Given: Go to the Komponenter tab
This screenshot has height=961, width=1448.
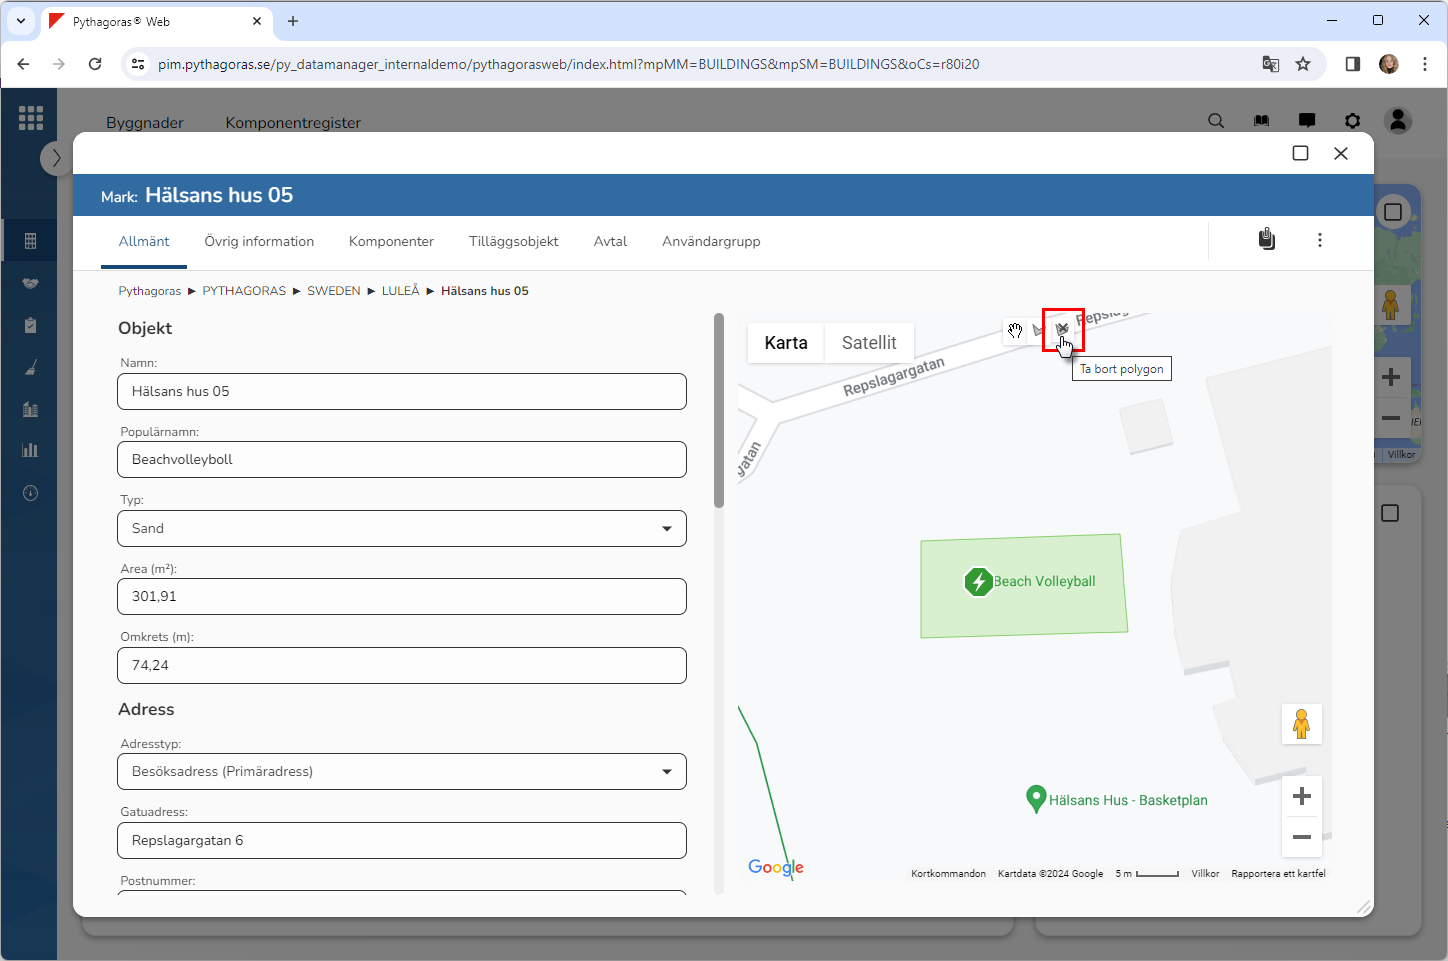Looking at the screenshot, I should (391, 241).
